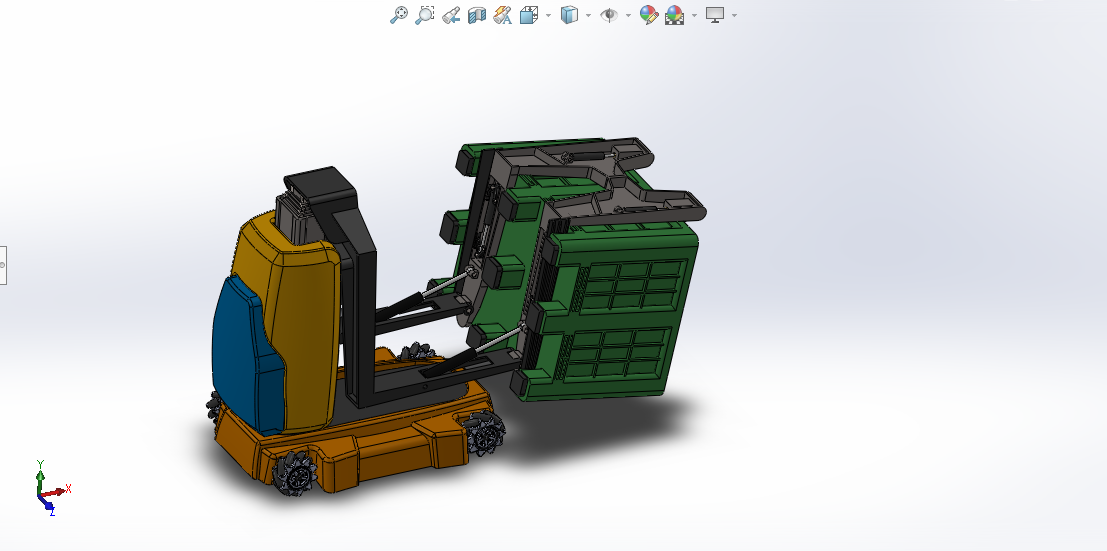Open the Display Style dropdown arrow
Screen dimensions: 1107x551
[588, 15]
